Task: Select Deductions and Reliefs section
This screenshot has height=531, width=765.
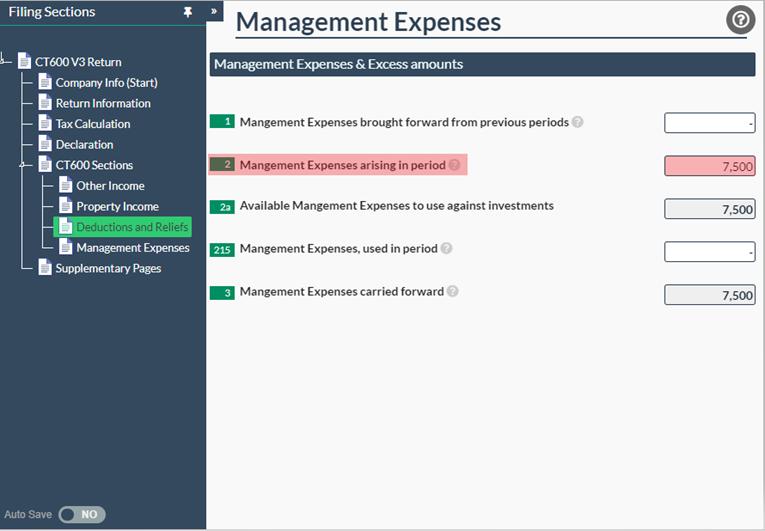Action: [122, 227]
